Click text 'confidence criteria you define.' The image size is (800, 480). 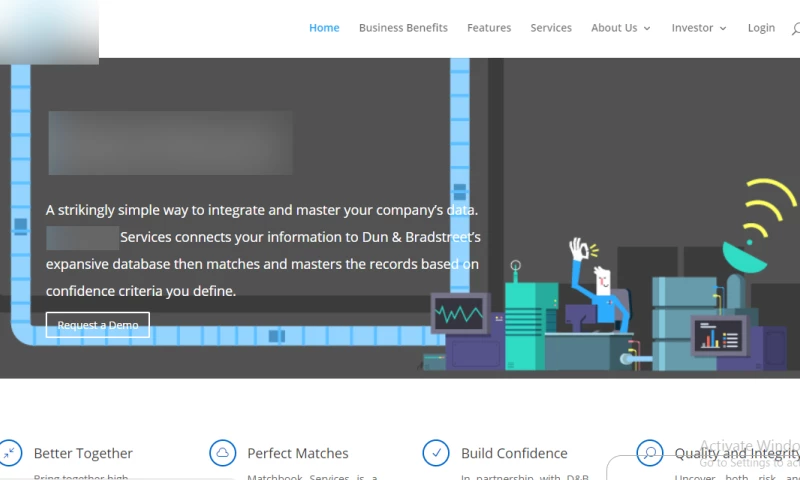[141, 291]
